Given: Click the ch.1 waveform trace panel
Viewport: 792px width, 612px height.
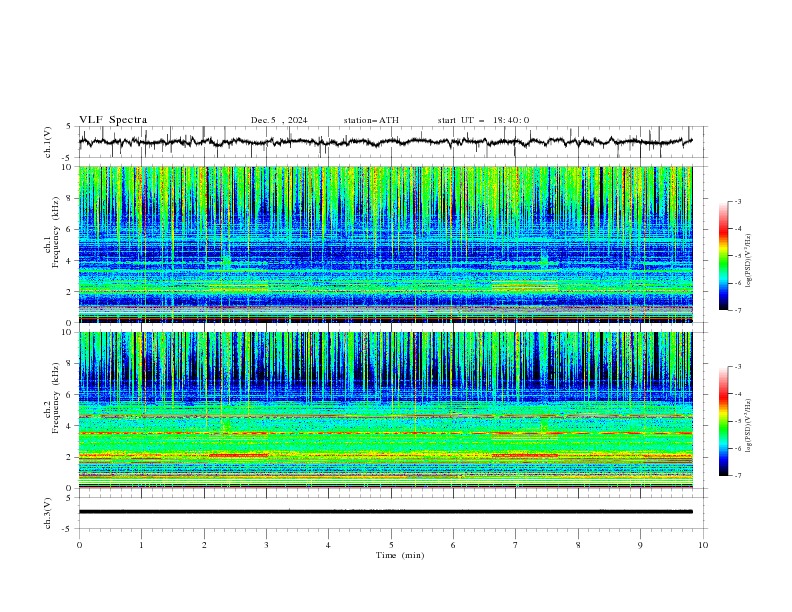Looking at the screenshot, I should coord(393,142).
